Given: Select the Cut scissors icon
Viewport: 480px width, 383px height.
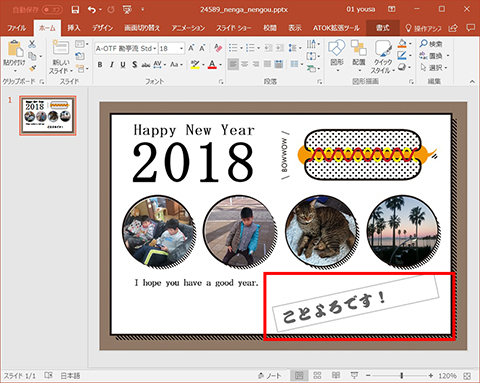Looking at the screenshot, I should point(32,44).
